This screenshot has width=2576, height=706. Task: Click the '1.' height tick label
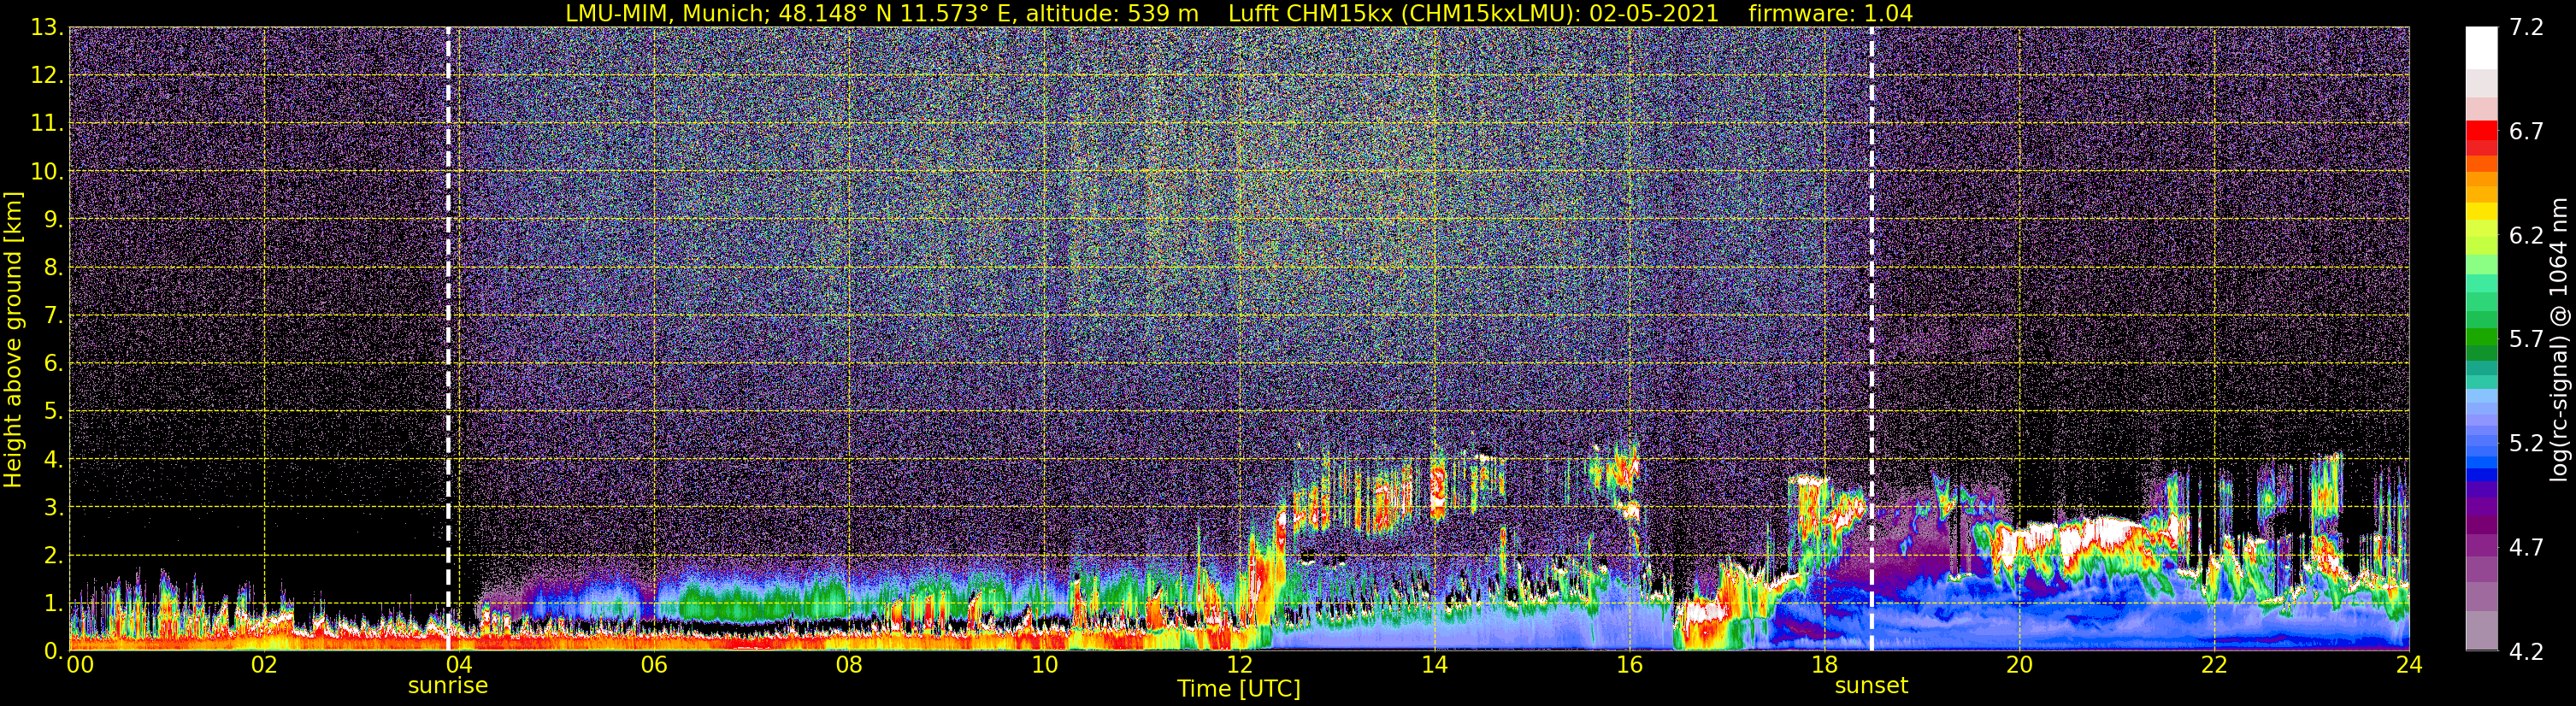click(53, 603)
